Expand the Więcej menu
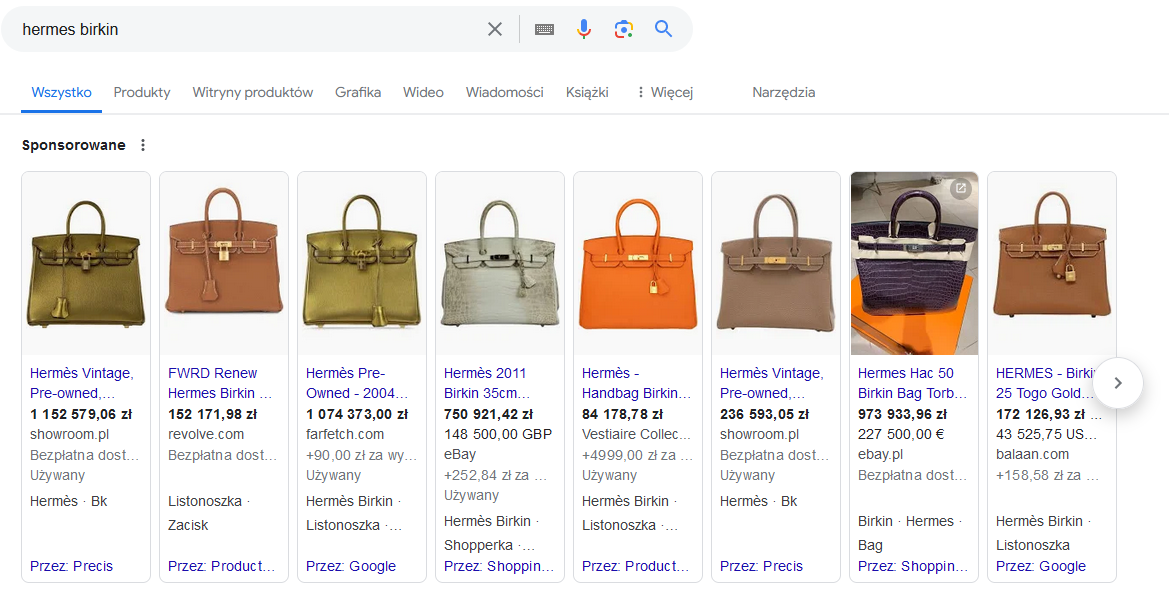 (664, 92)
